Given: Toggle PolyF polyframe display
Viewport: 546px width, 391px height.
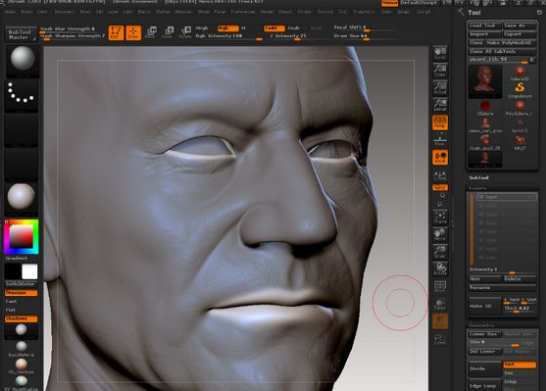Looking at the screenshot, I should [x=440, y=287].
